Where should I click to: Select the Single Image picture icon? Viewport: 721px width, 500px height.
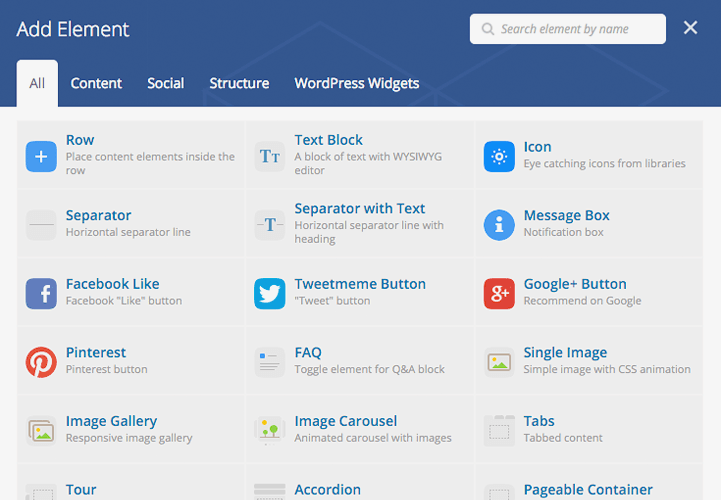click(x=499, y=362)
